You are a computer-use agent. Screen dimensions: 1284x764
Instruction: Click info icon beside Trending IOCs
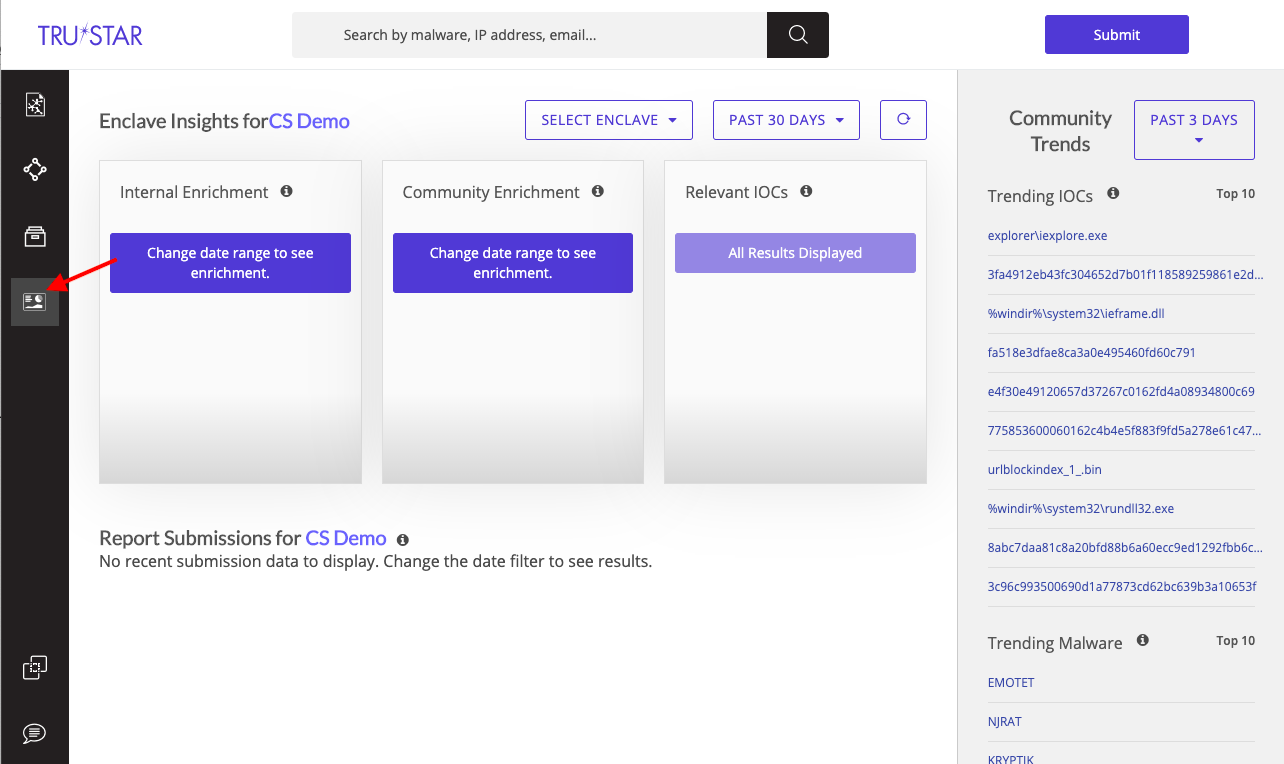click(x=1113, y=194)
